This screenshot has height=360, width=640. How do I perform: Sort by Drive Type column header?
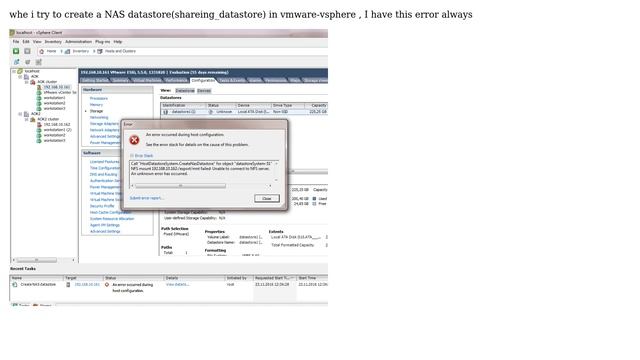pos(287,105)
